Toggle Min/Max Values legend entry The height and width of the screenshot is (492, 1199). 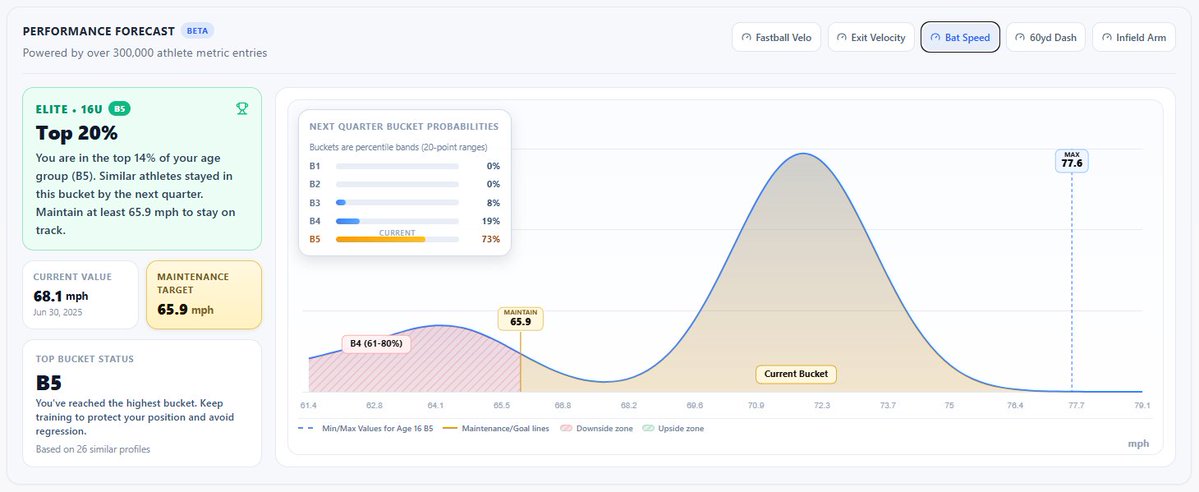click(x=366, y=428)
